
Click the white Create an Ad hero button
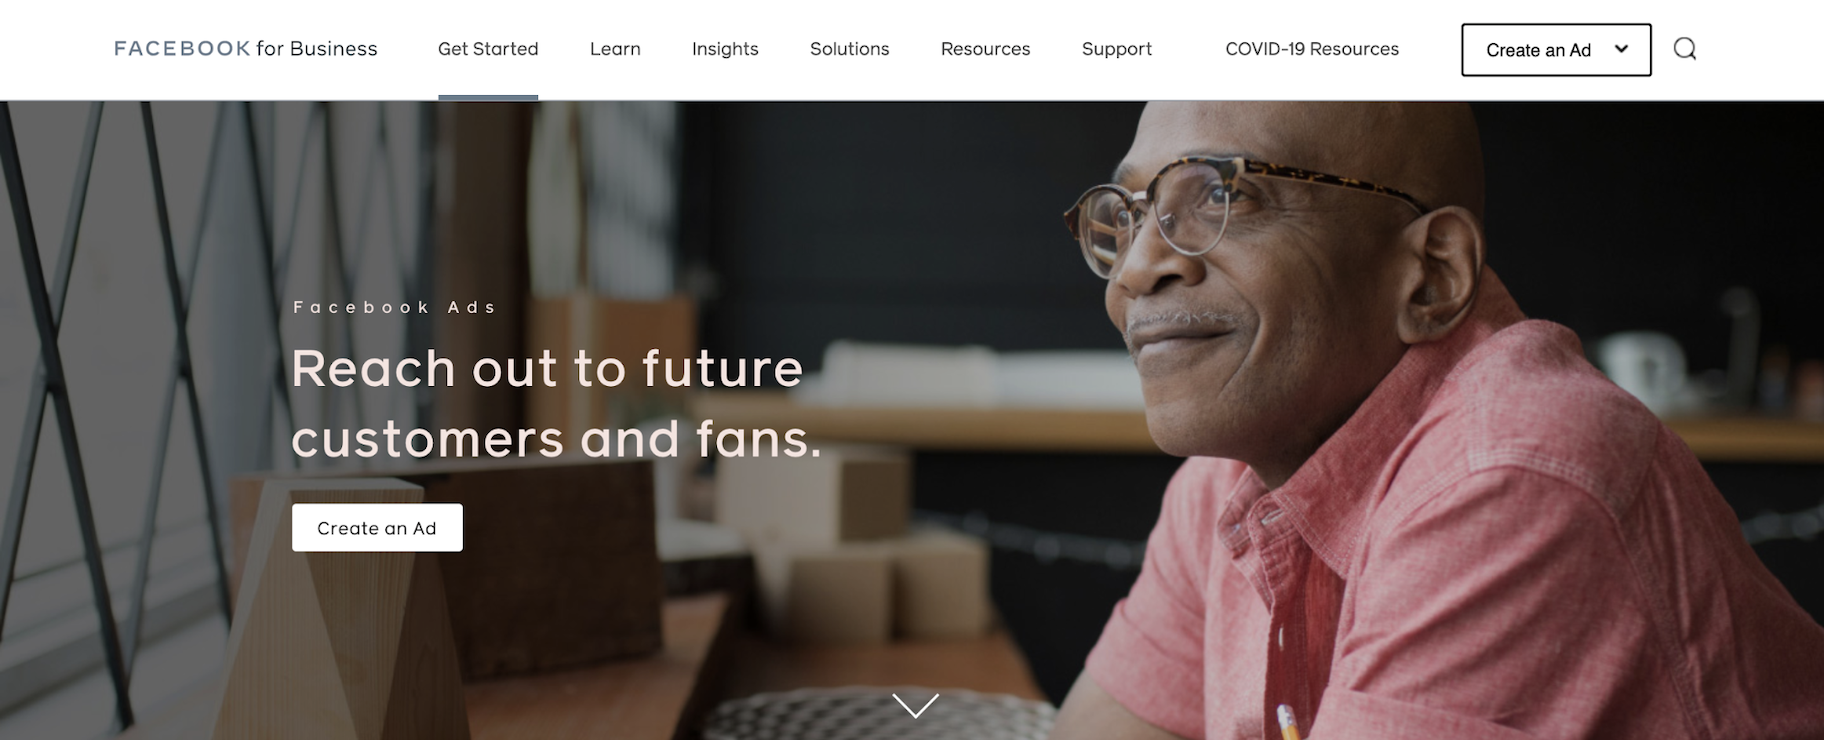click(377, 527)
